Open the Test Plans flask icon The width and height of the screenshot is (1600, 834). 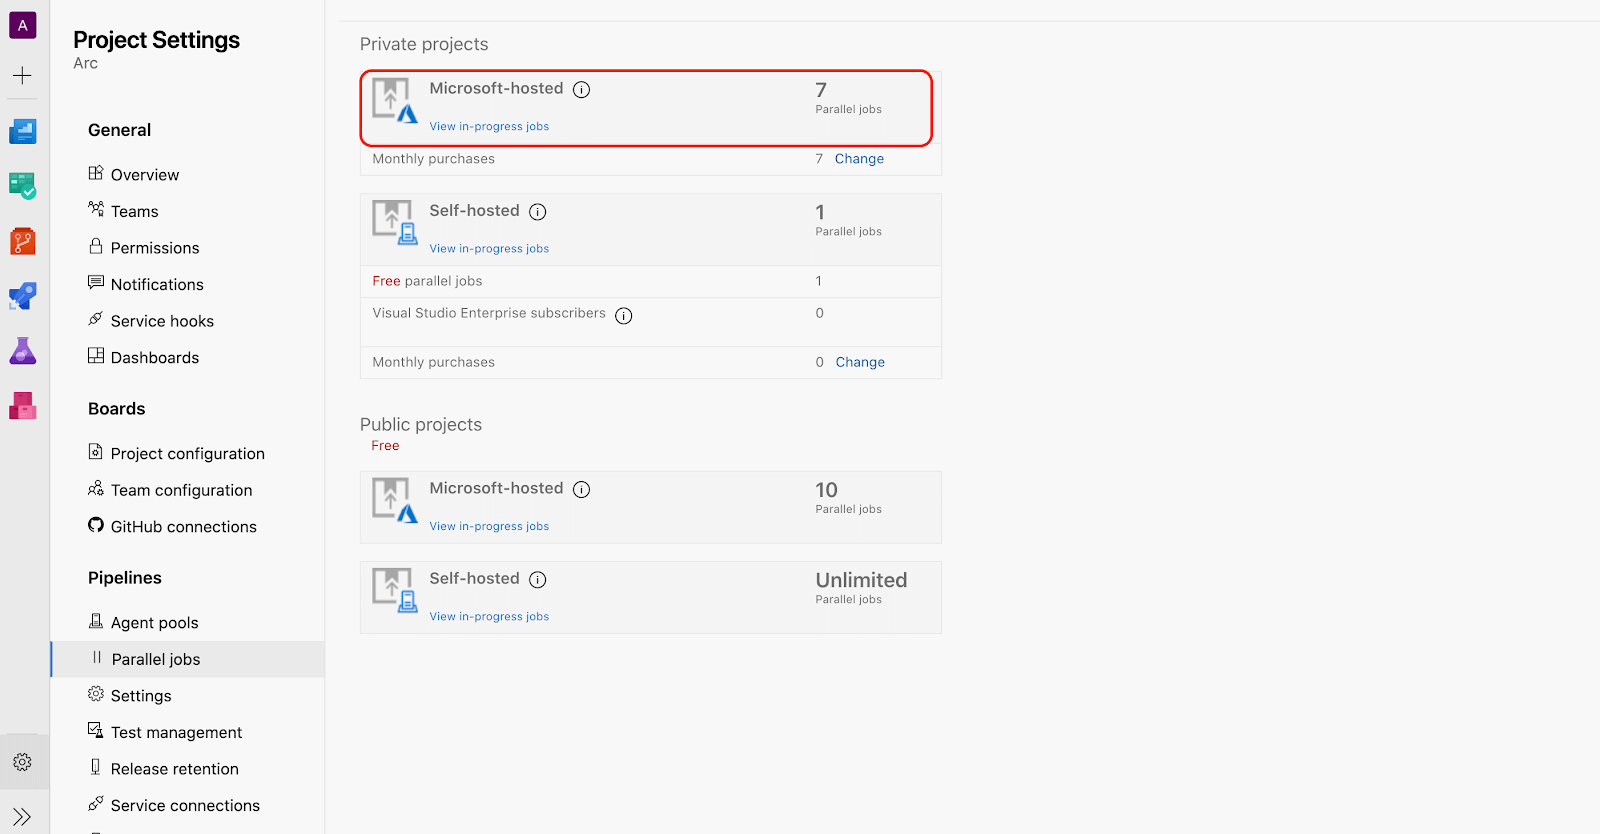[x=22, y=351]
